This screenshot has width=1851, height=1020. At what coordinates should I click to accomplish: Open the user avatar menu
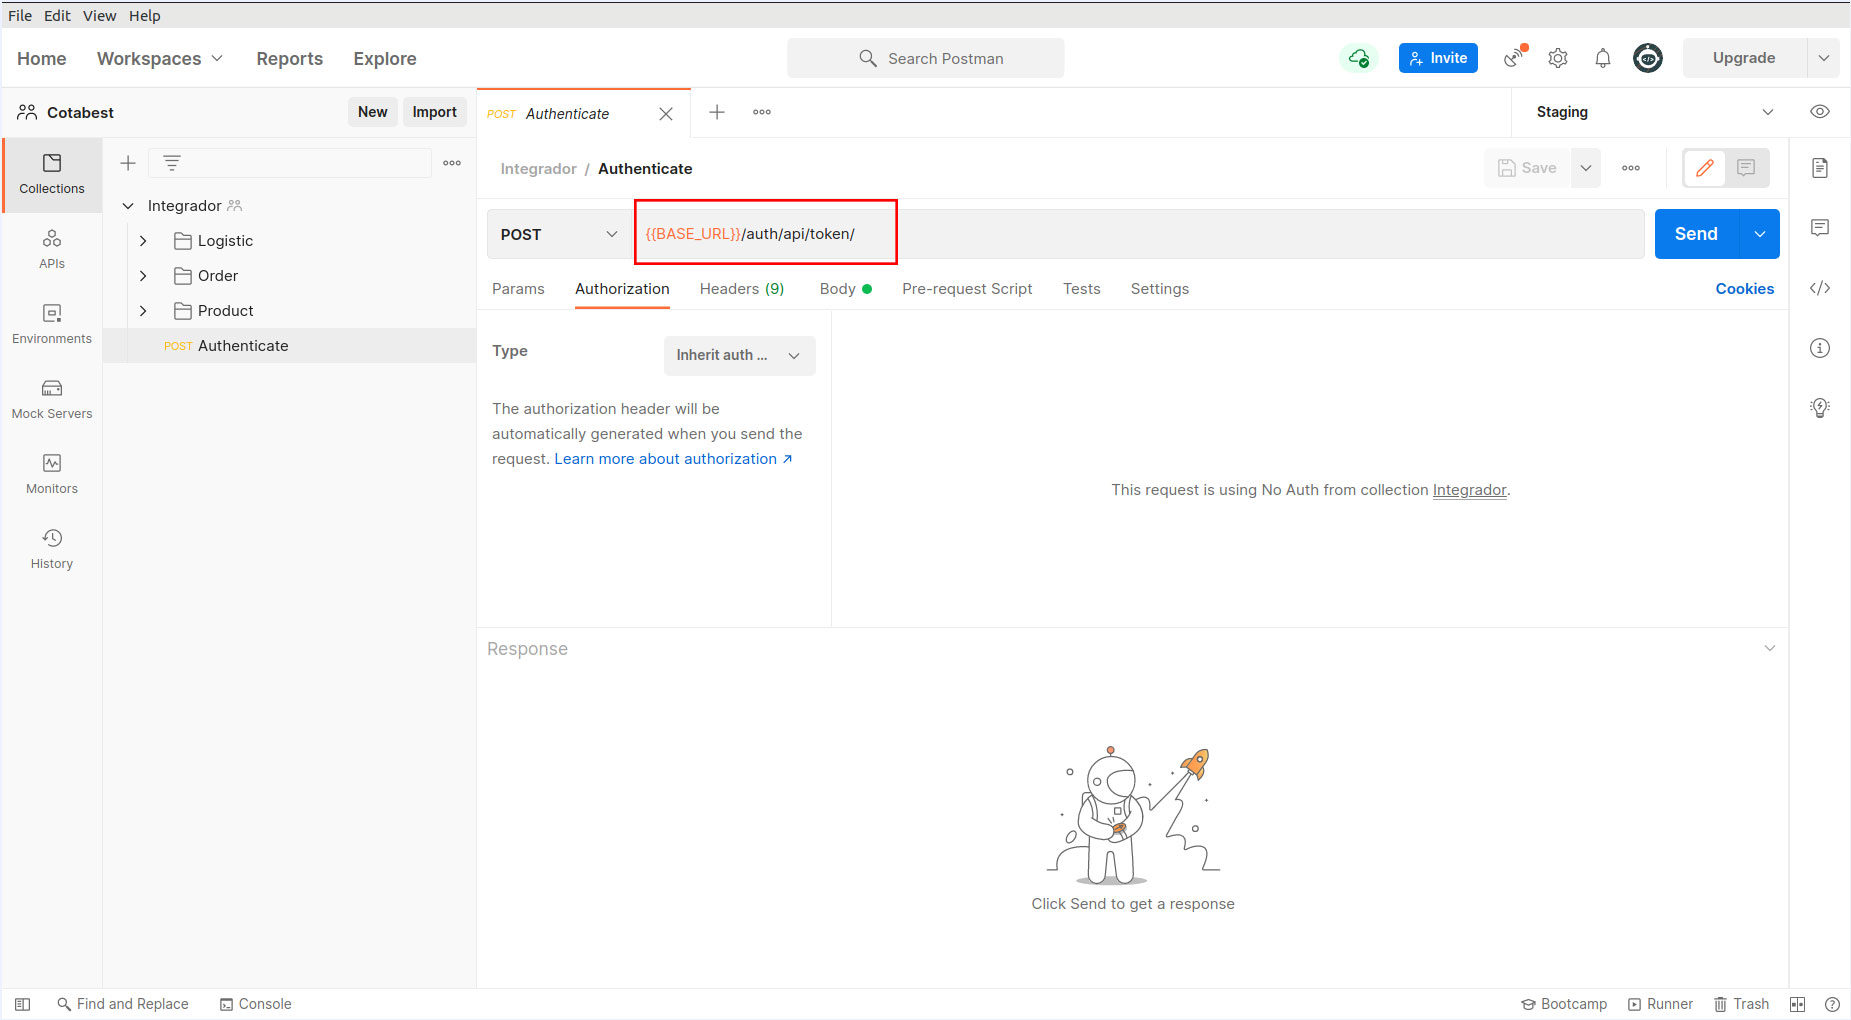tap(1648, 58)
